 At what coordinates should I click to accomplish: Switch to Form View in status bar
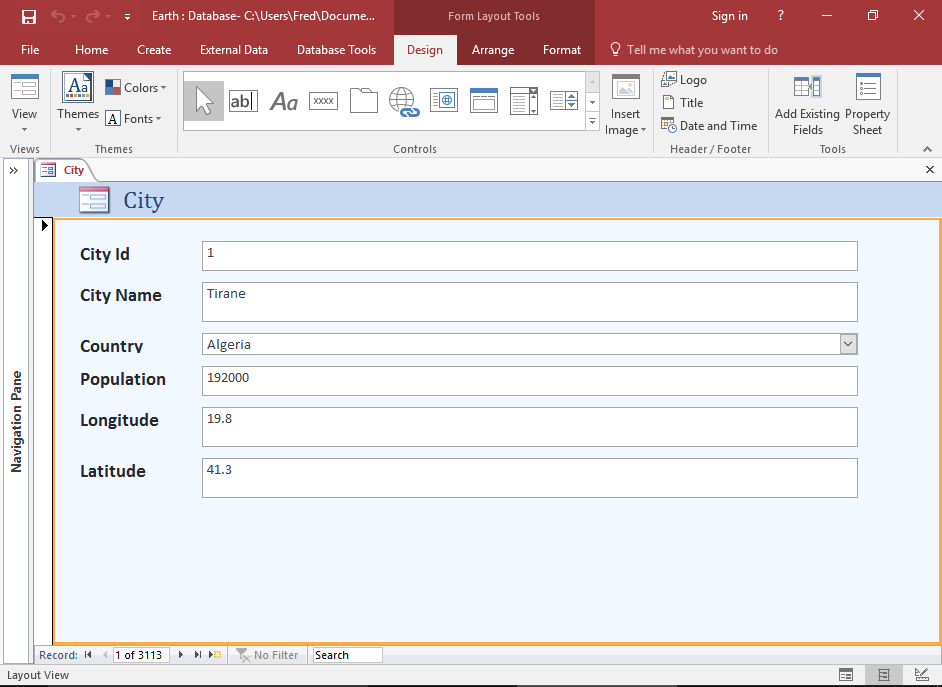[x=846, y=675]
